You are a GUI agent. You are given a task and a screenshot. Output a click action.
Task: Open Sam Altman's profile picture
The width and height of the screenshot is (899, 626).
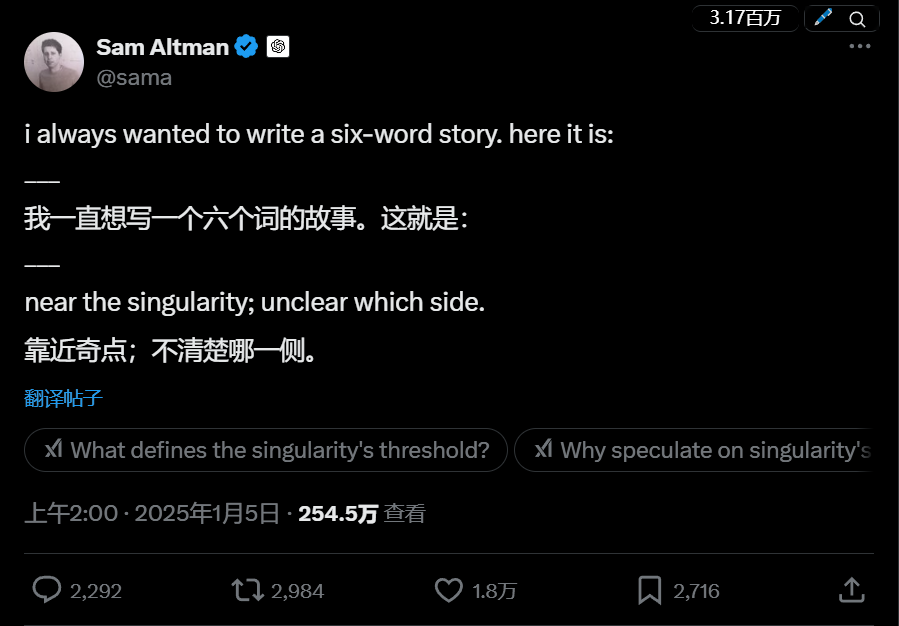point(54,62)
